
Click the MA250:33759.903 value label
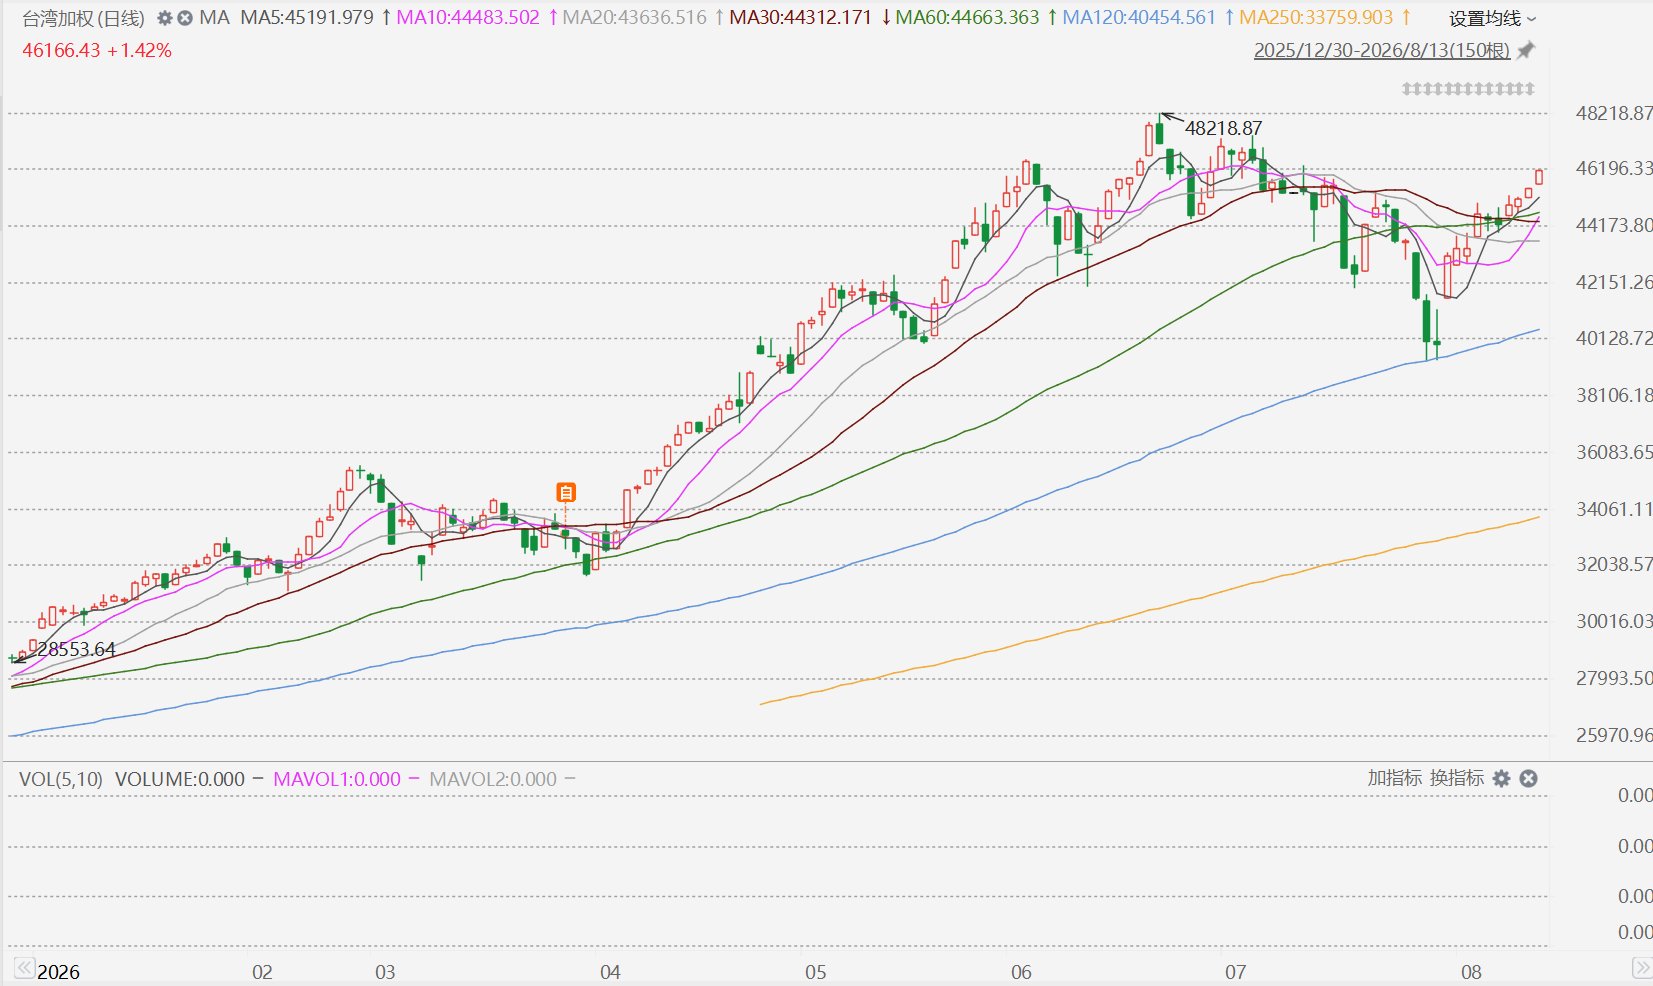1316,18
